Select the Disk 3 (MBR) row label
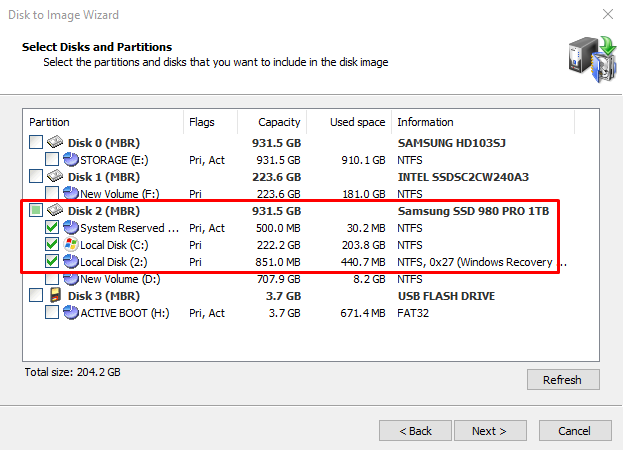The width and height of the screenshot is (623, 450). click(104, 296)
